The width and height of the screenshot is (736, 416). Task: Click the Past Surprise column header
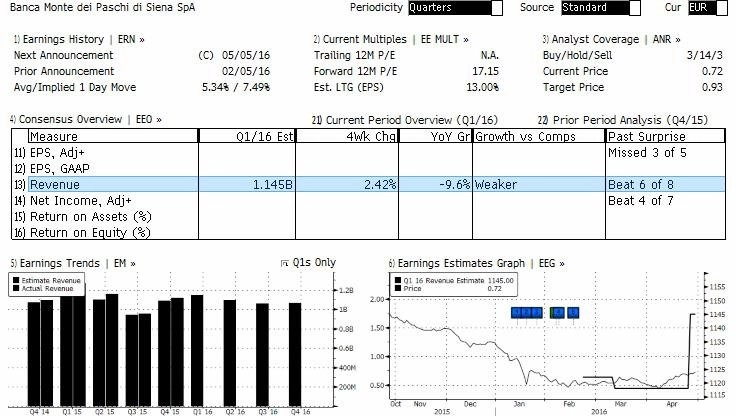(666, 136)
